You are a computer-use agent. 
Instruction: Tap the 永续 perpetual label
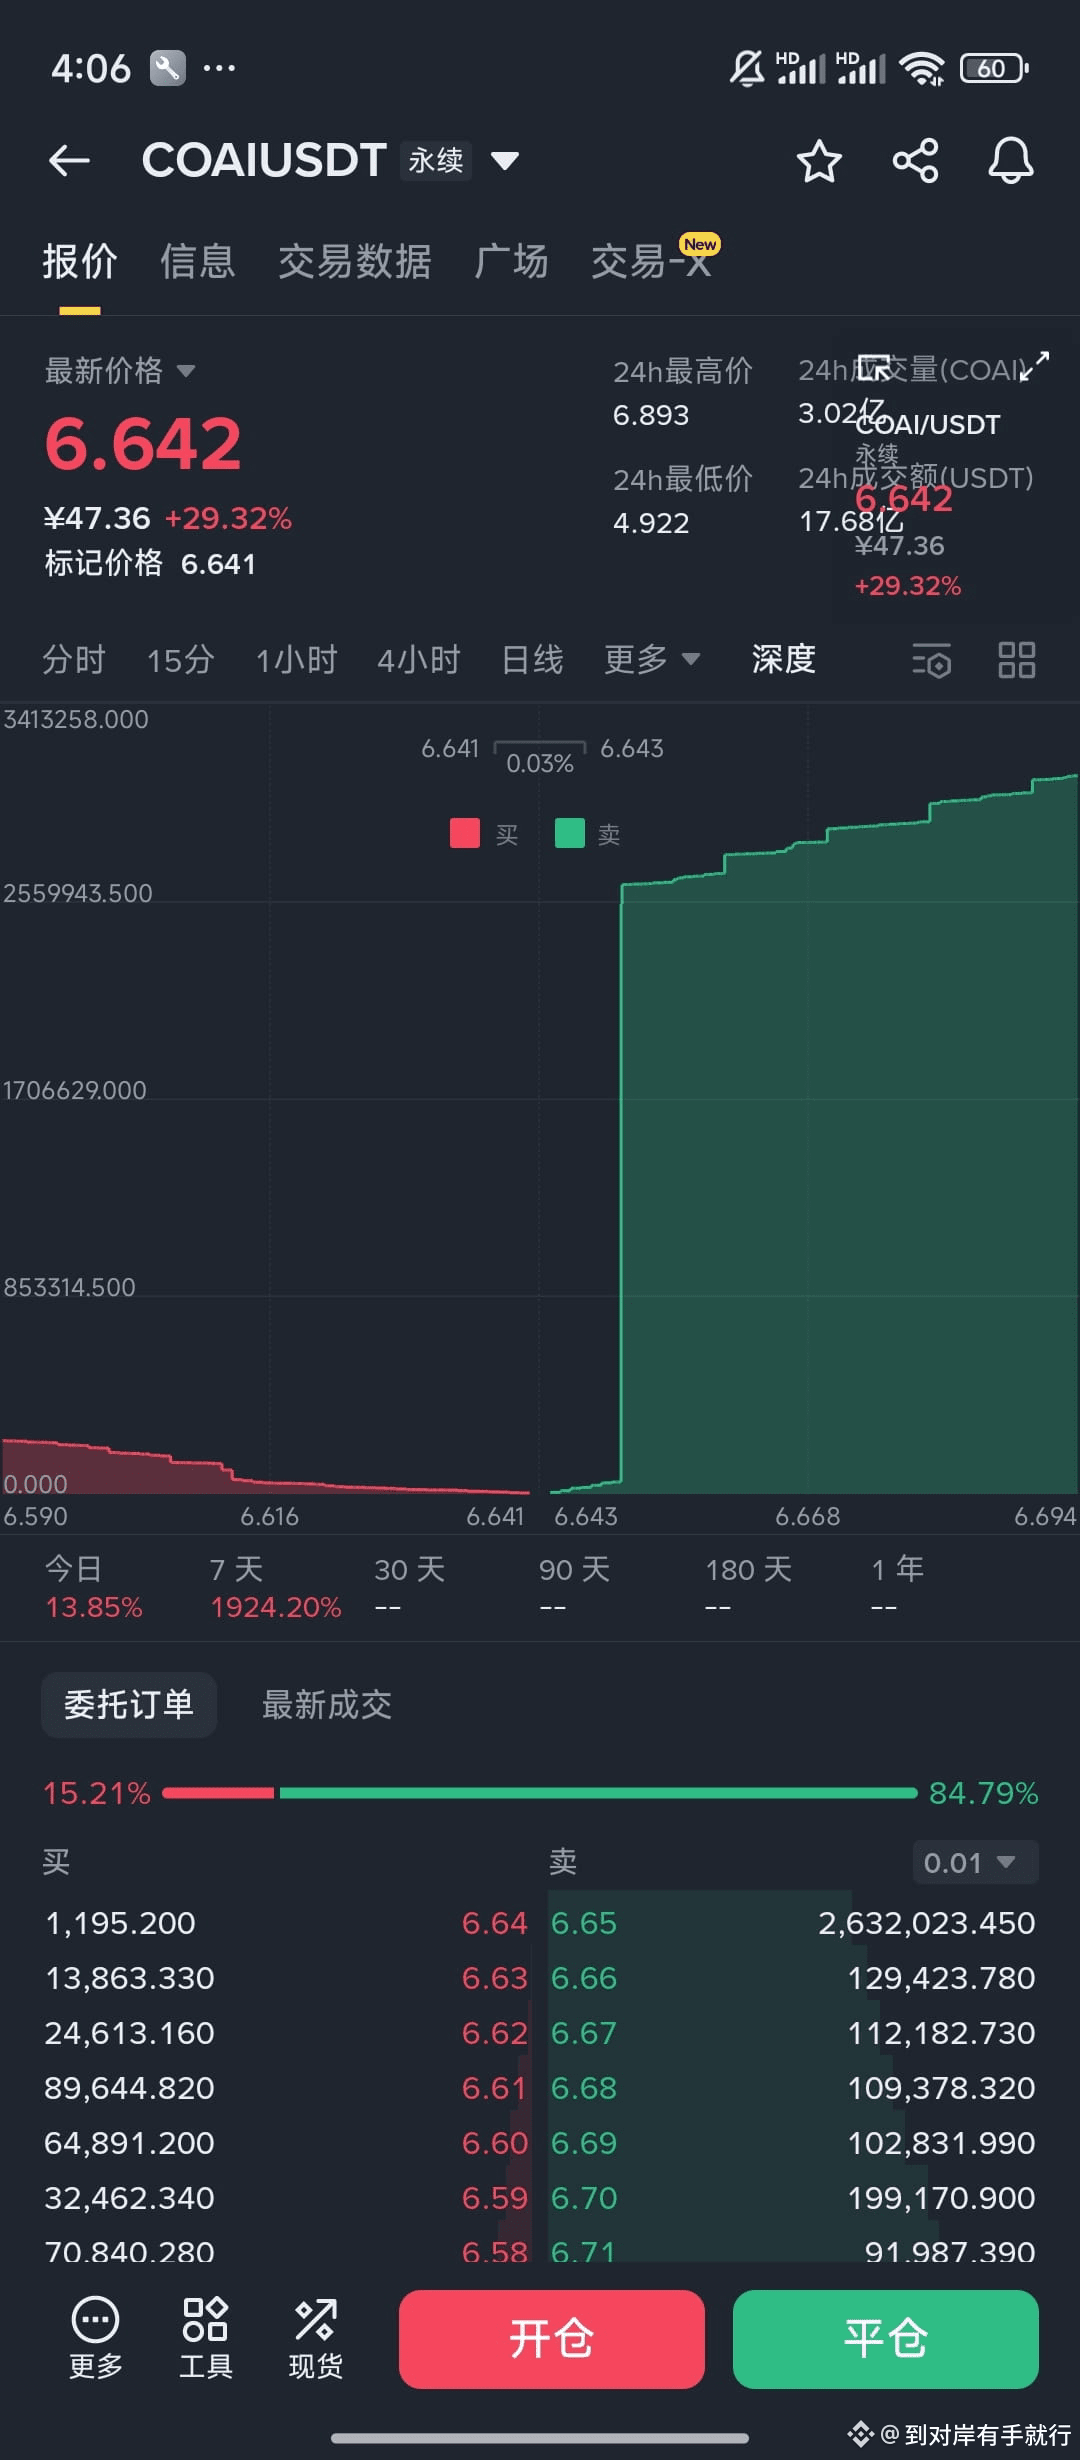(436, 160)
